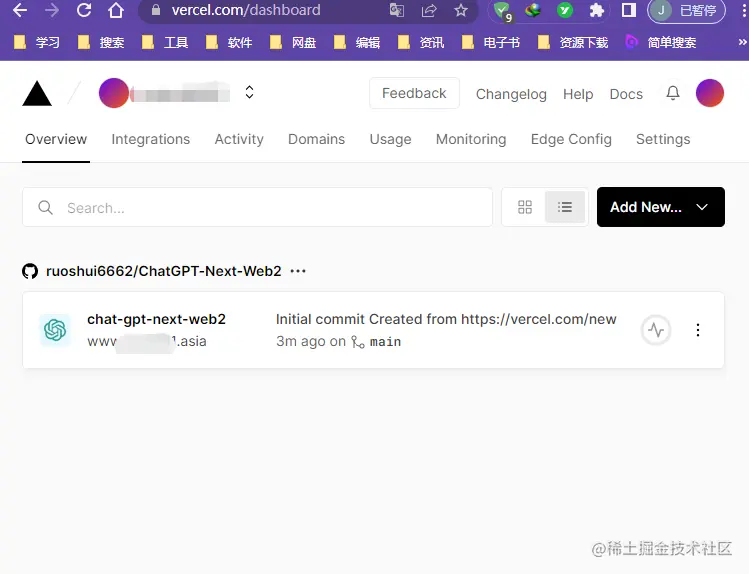This screenshot has height=574, width=749.
Task: Open the 电子书 bookmarks folder
Action: (x=491, y=43)
